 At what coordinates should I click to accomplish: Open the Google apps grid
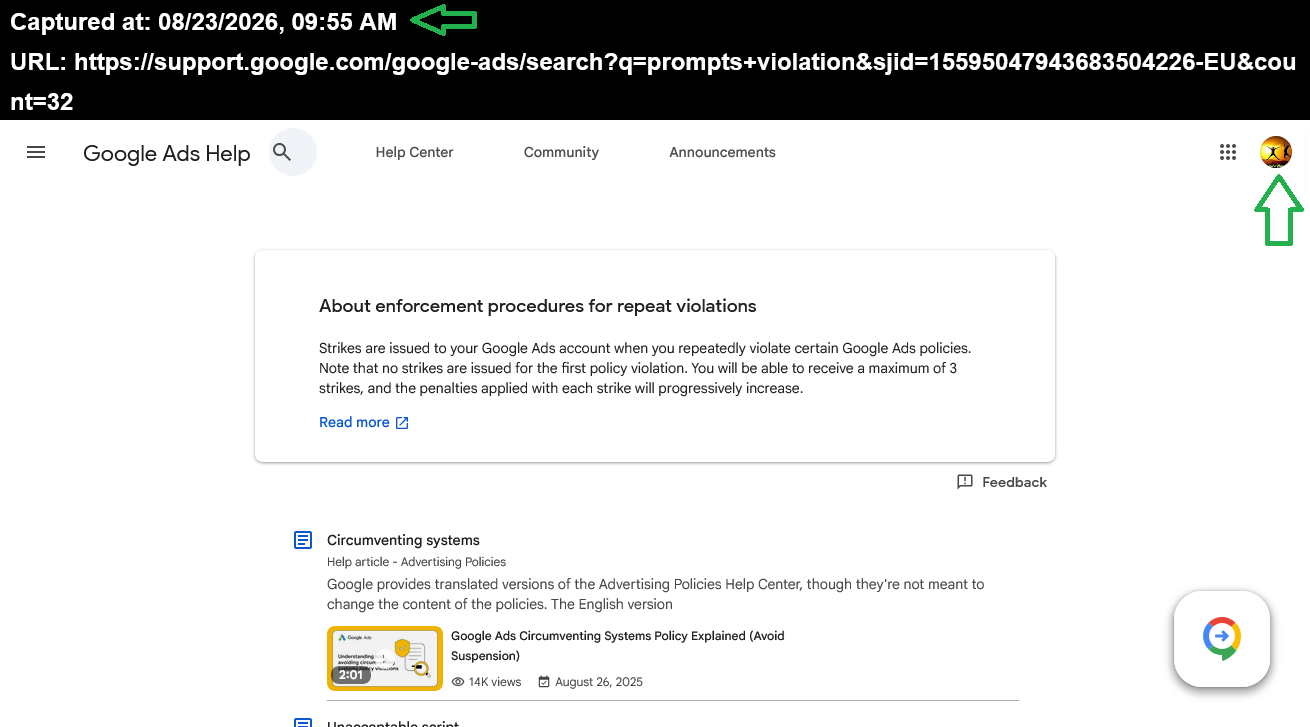point(1228,152)
